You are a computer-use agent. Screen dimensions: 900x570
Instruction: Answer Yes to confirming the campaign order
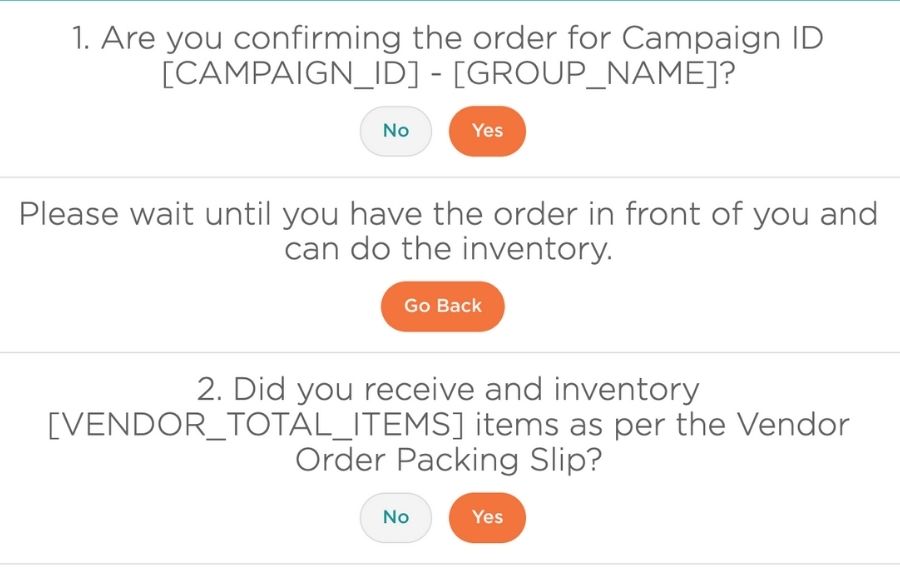pyautogui.click(x=487, y=131)
